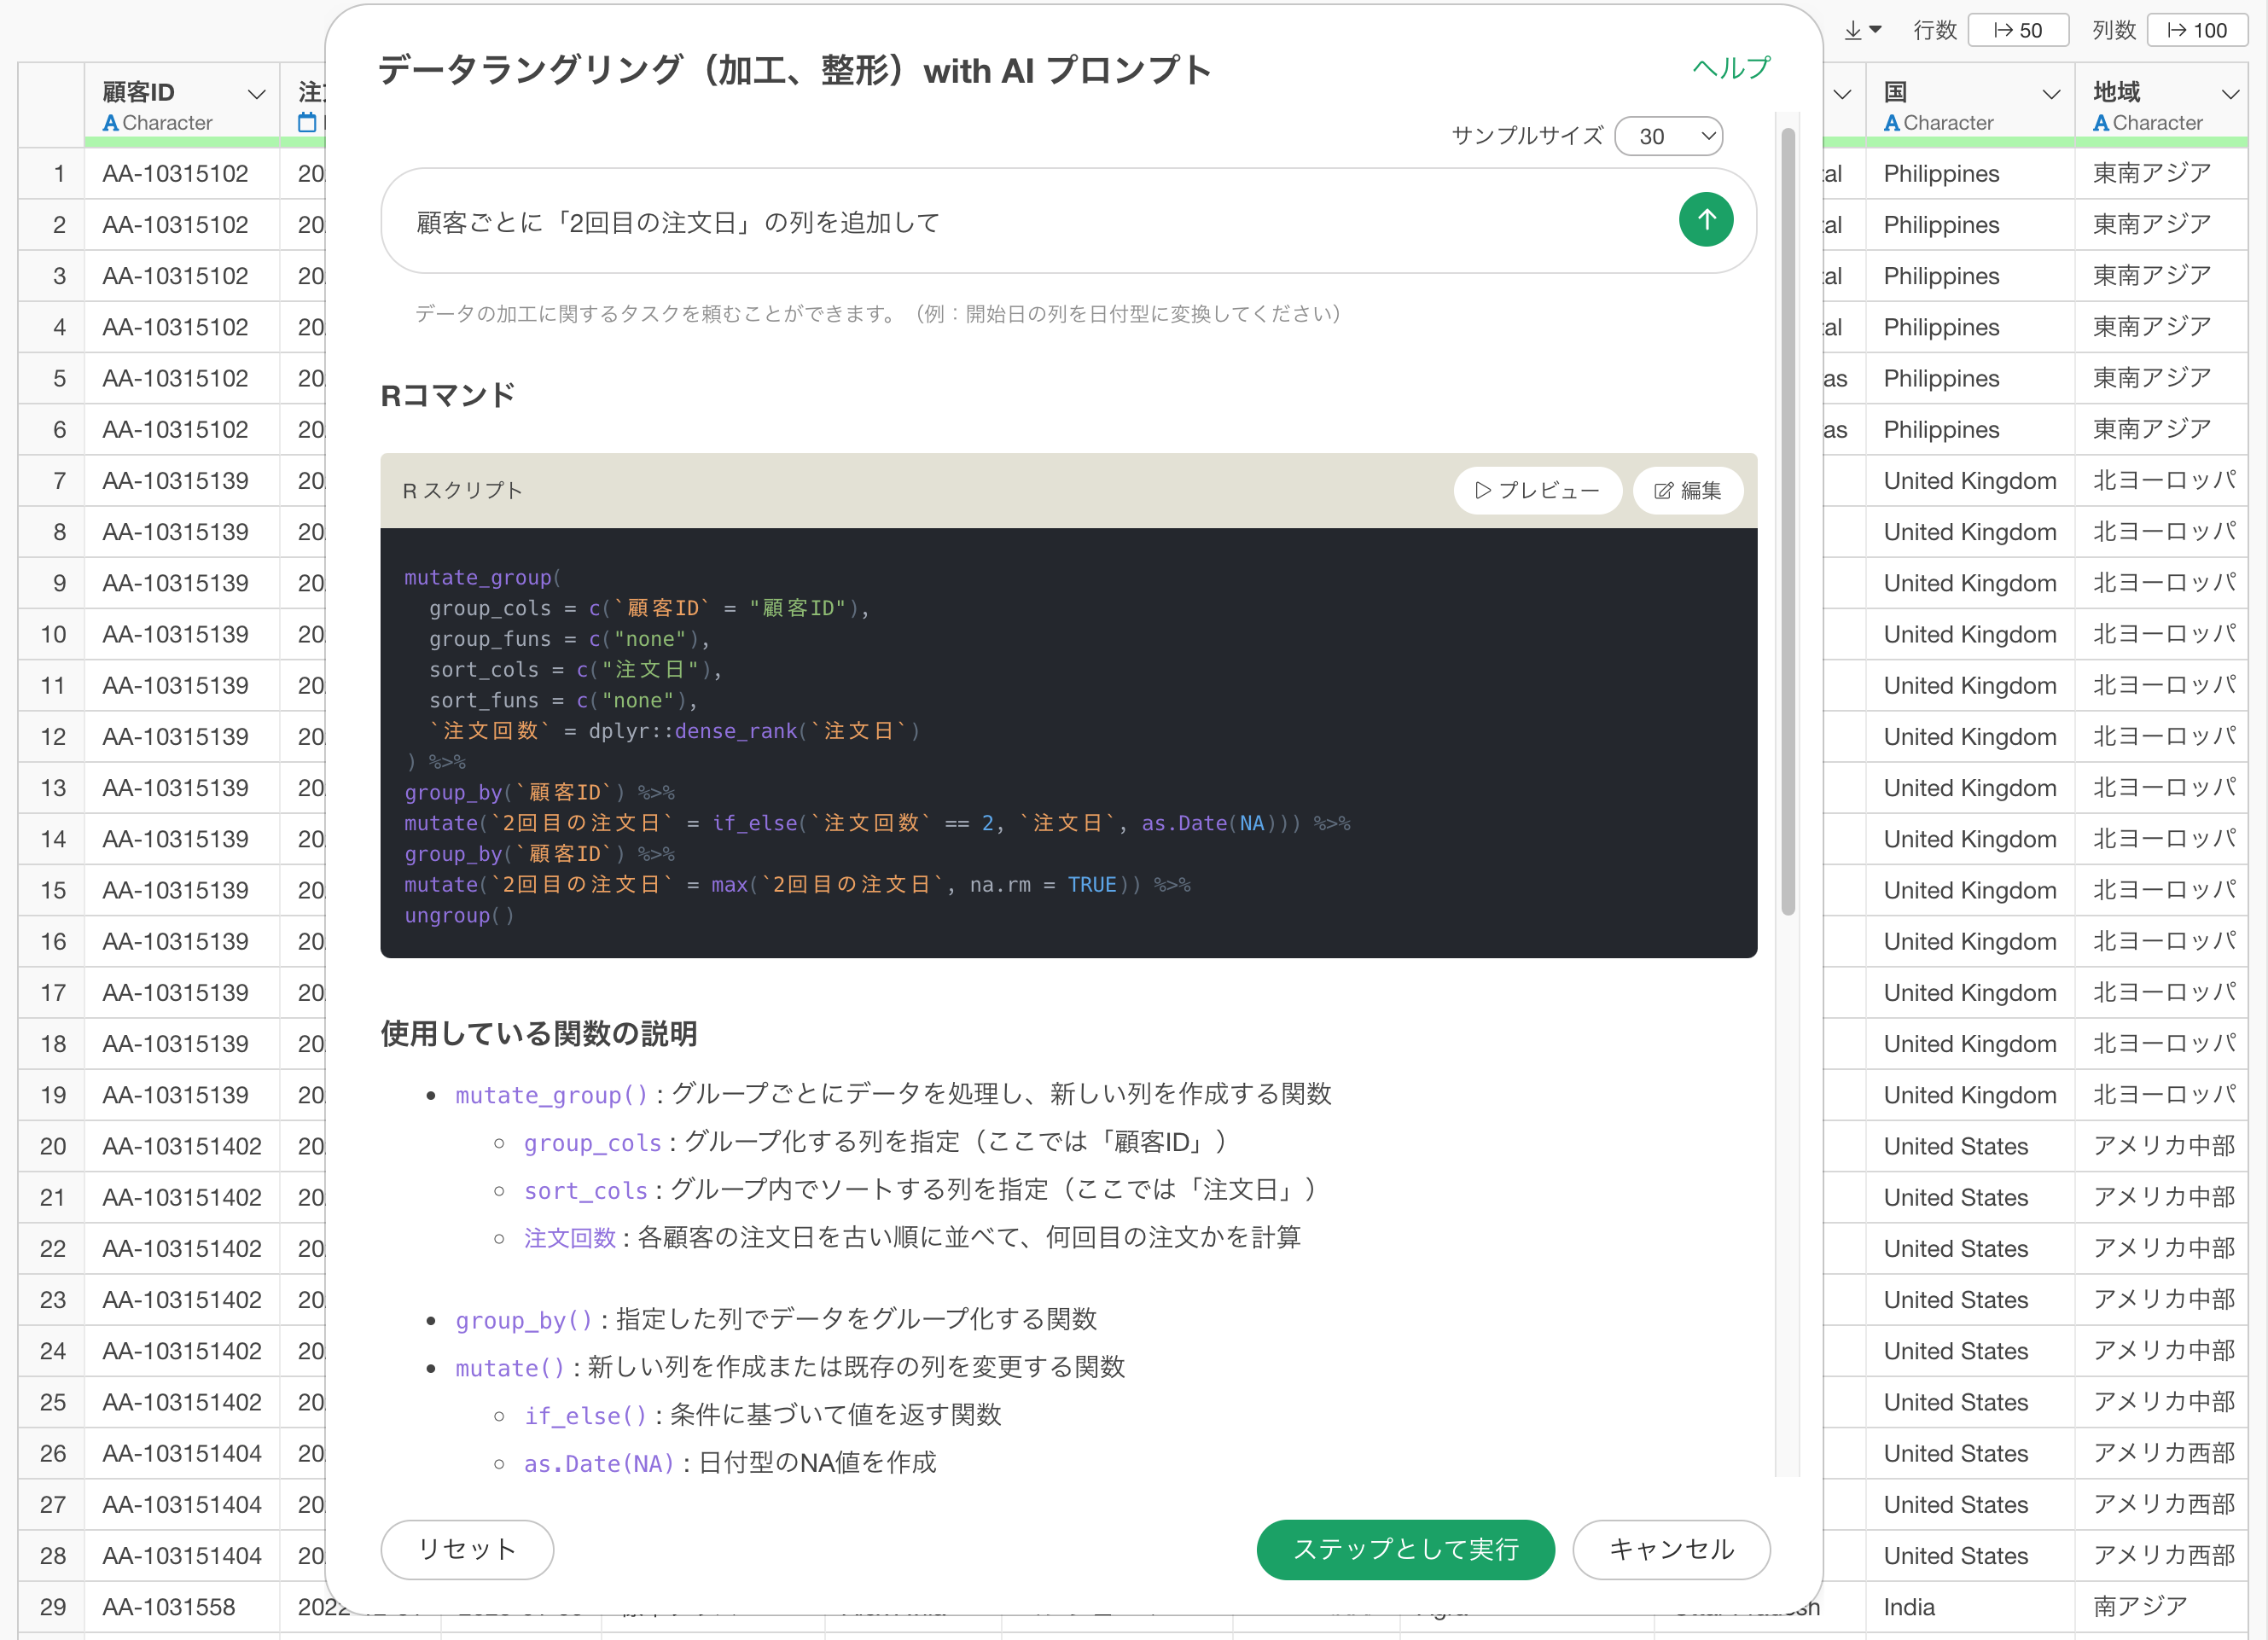Click the R script code block

tap(1068, 743)
